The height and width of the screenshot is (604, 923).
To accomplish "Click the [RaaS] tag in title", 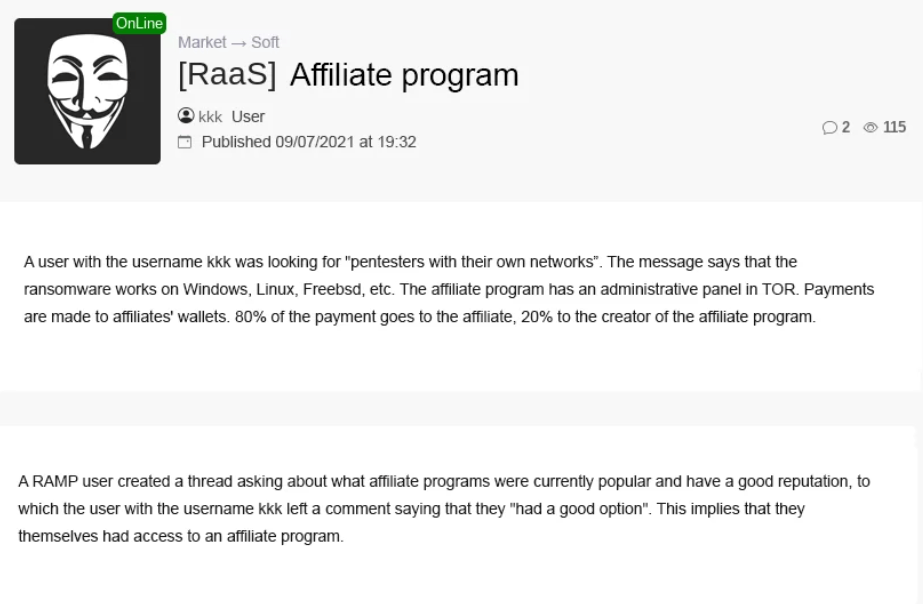I will click(227, 75).
